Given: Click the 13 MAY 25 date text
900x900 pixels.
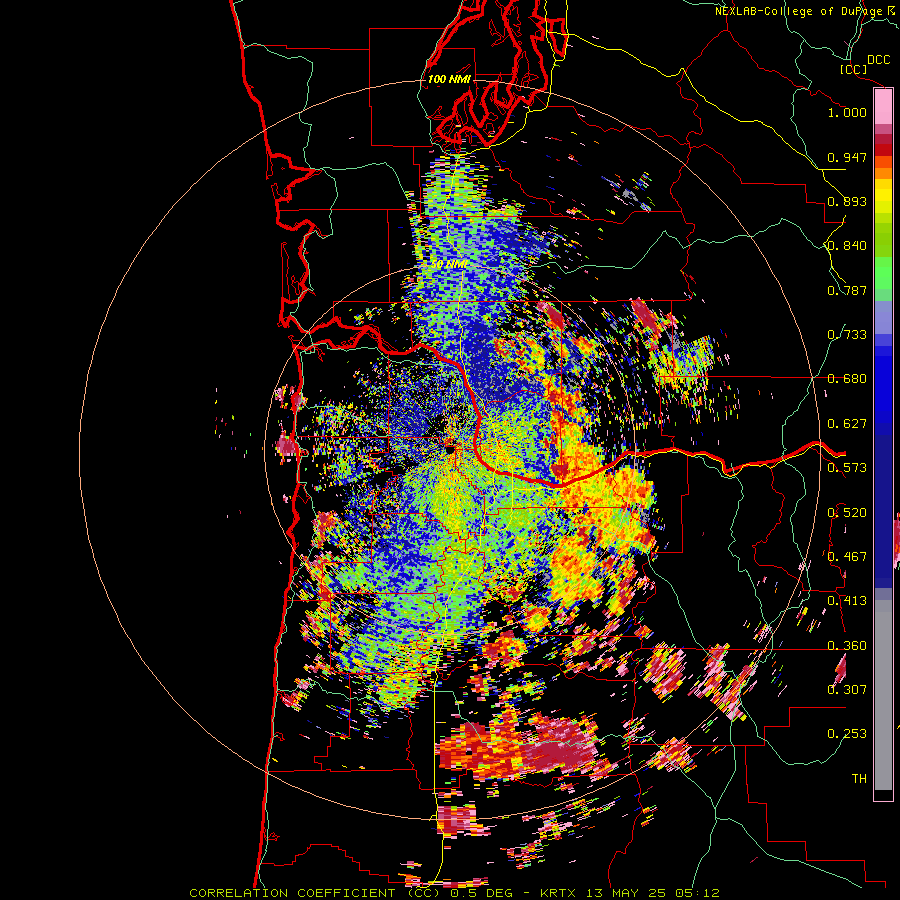Looking at the screenshot, I should [x=630, y=893].
